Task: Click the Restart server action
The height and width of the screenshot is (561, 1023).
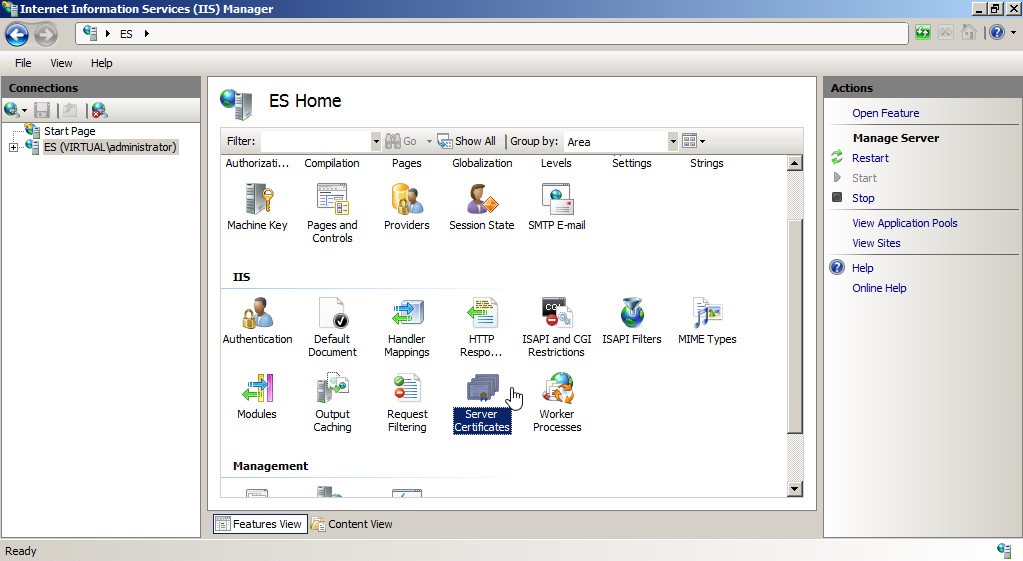Action: tap(870, 158)
